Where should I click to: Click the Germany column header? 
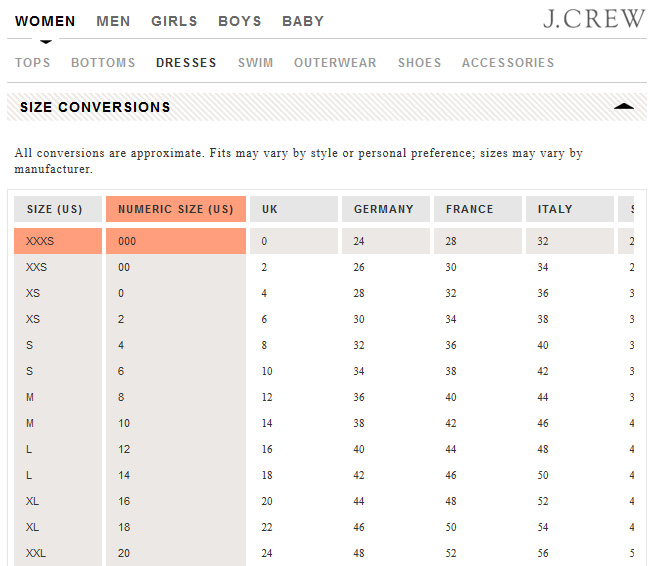[385, 209]
